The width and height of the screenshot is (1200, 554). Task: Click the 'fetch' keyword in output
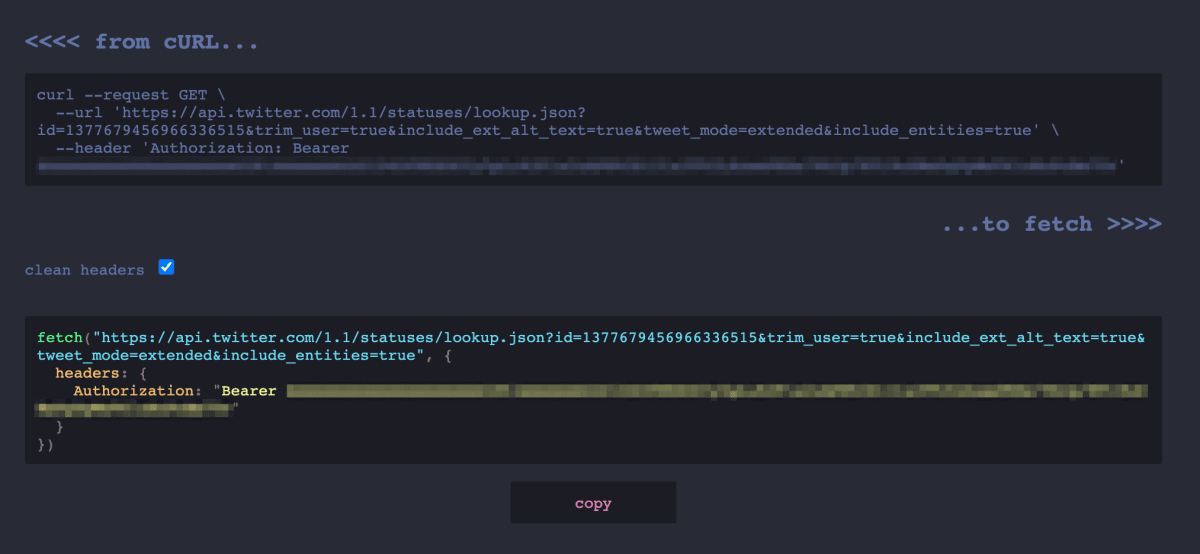click(60, 338)
